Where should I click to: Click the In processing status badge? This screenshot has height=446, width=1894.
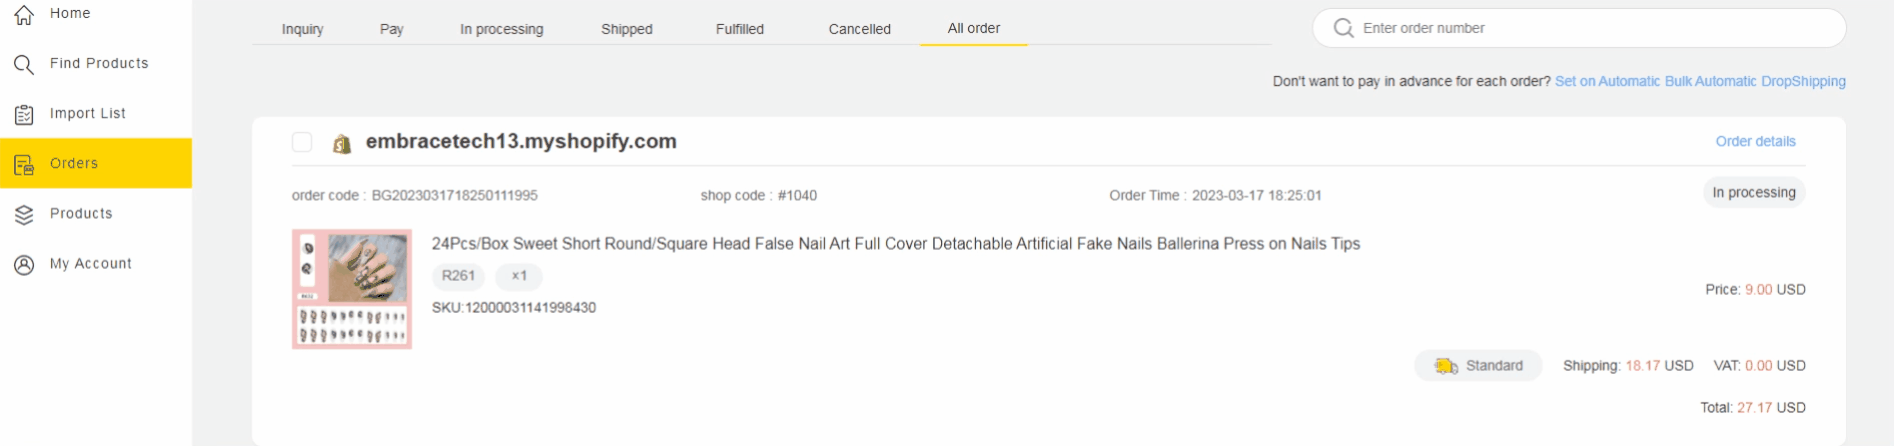click(1754, 192)
